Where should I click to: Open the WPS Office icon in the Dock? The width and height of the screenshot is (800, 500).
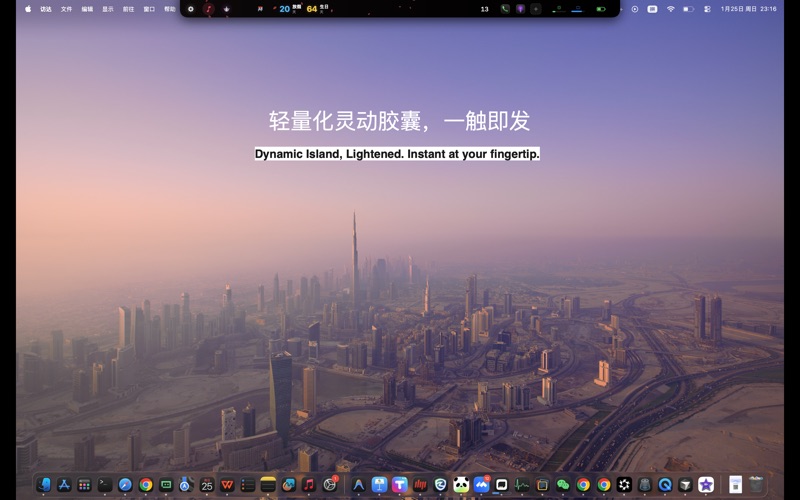pos(227,485)
